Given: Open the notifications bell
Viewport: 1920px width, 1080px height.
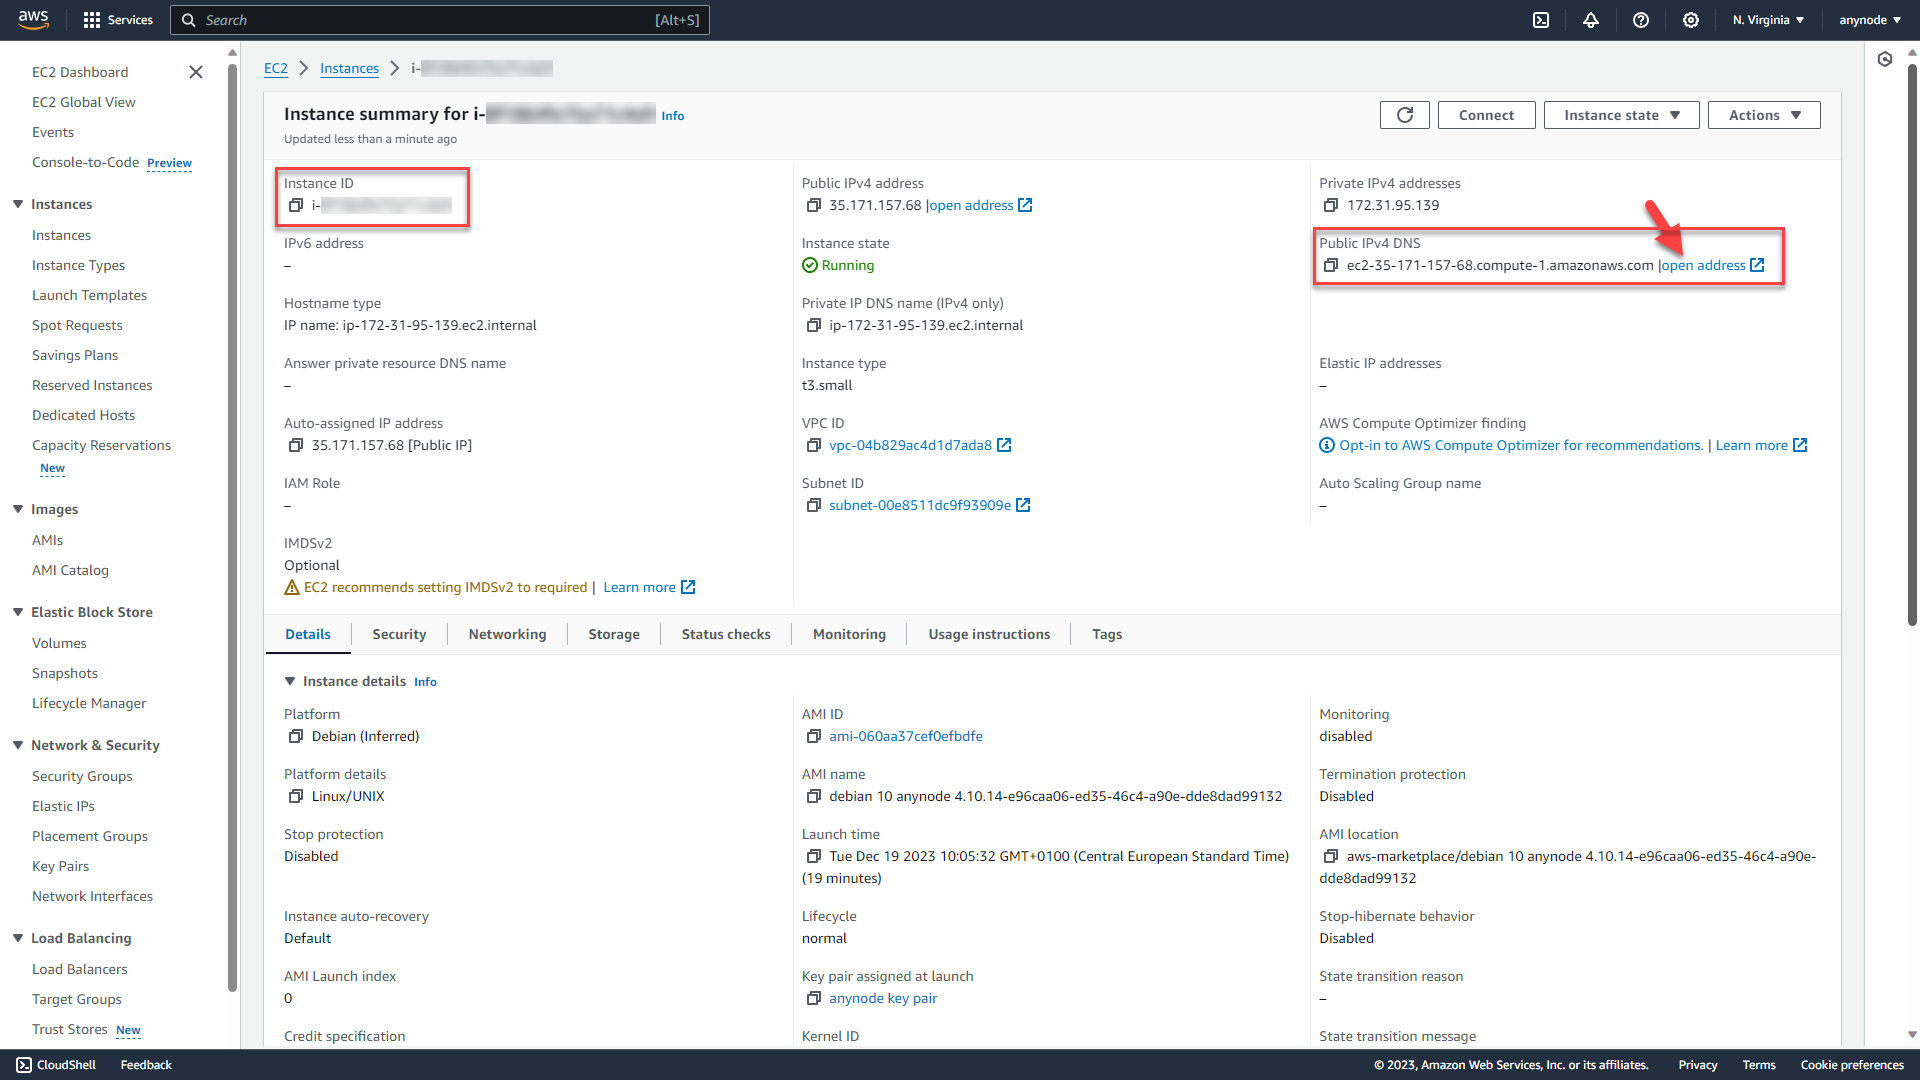Looking at the screenshot, I should pos(1591,20).
